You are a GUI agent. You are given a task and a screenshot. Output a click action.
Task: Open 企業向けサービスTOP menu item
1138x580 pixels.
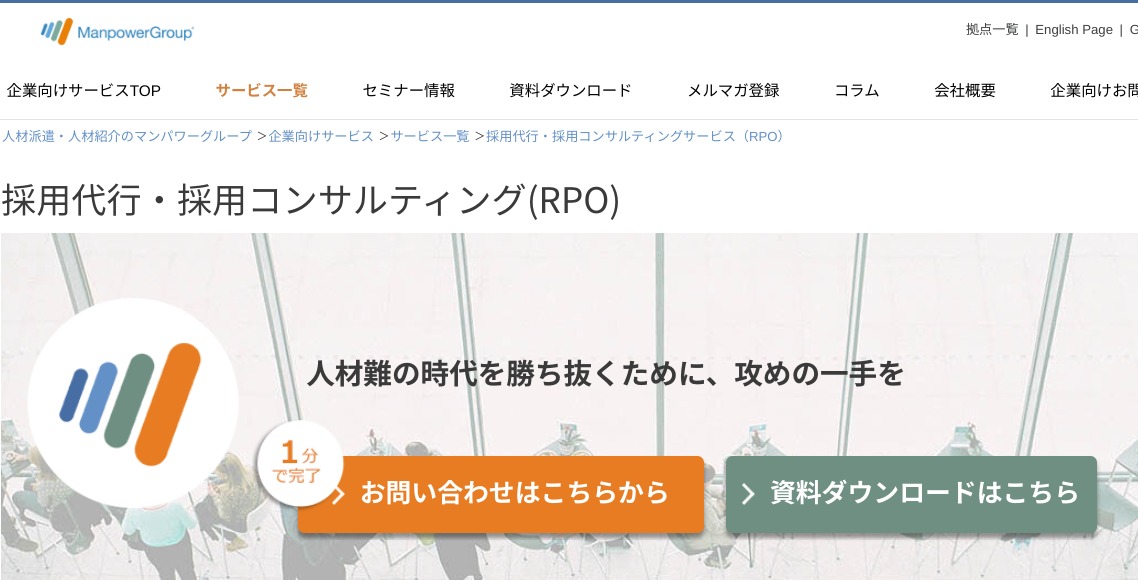point(83,91)
